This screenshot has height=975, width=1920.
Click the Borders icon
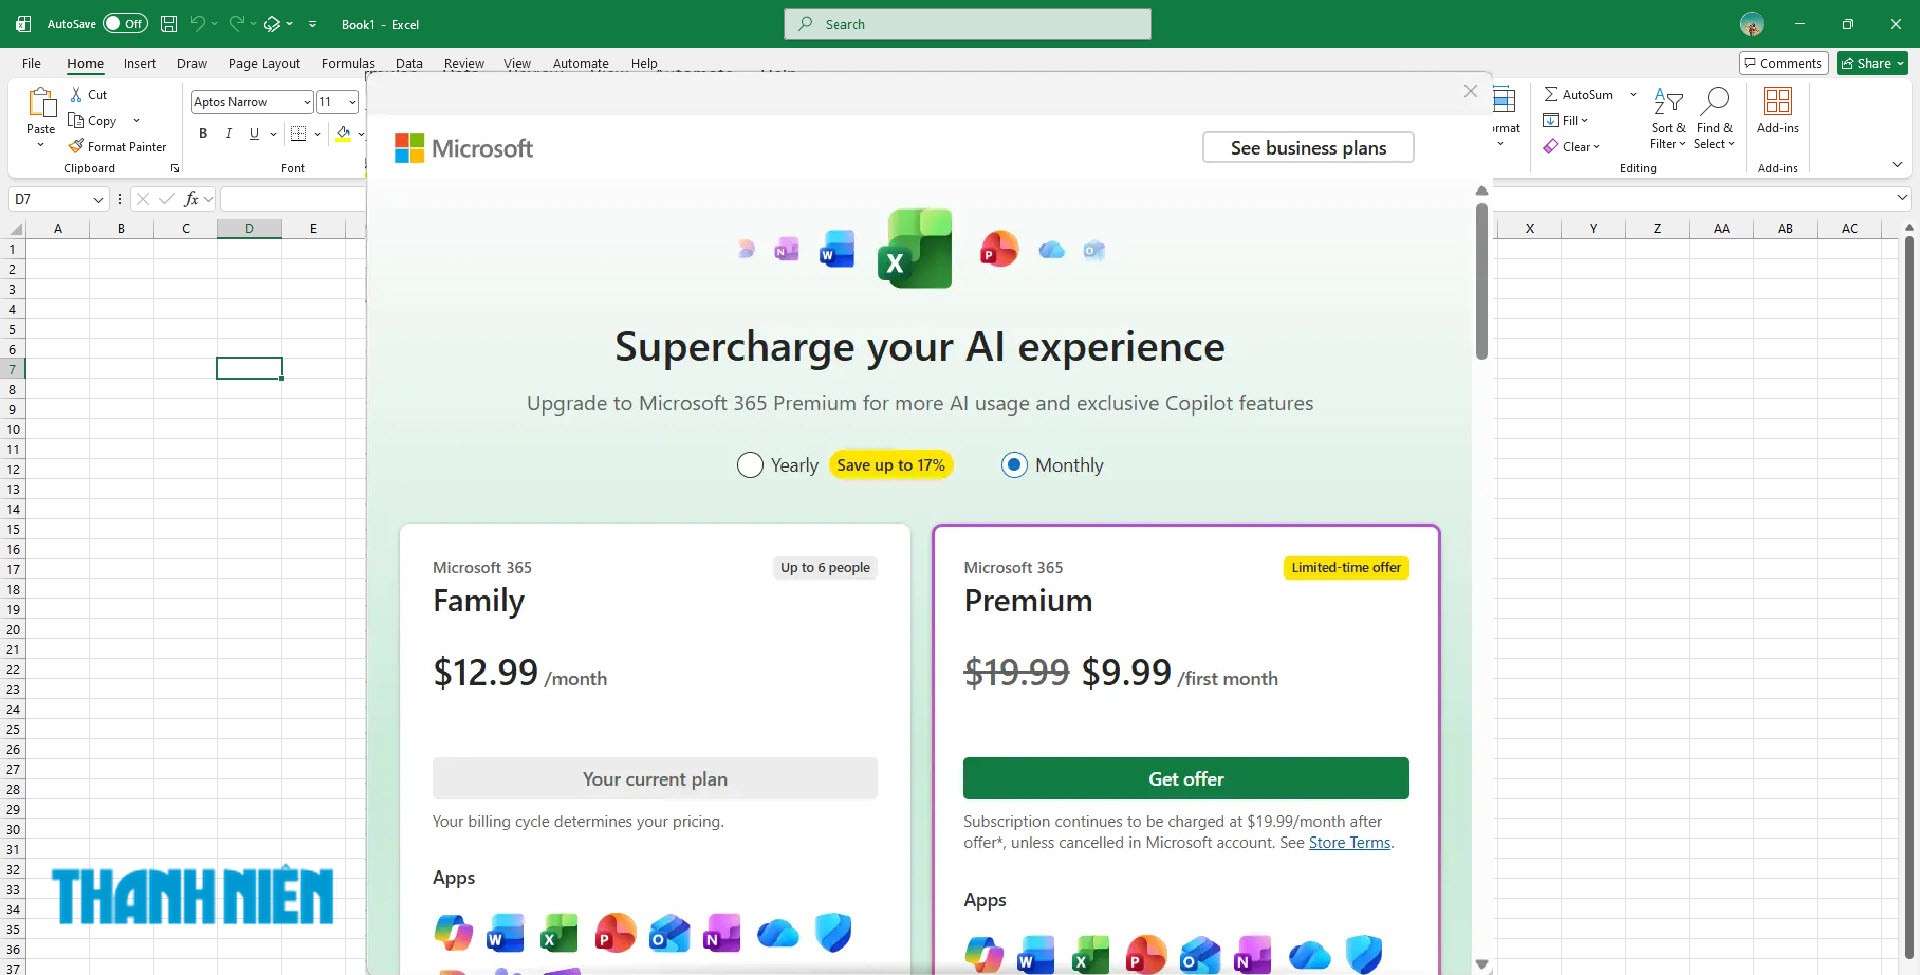pyautogui.click(x=298, y=133)
